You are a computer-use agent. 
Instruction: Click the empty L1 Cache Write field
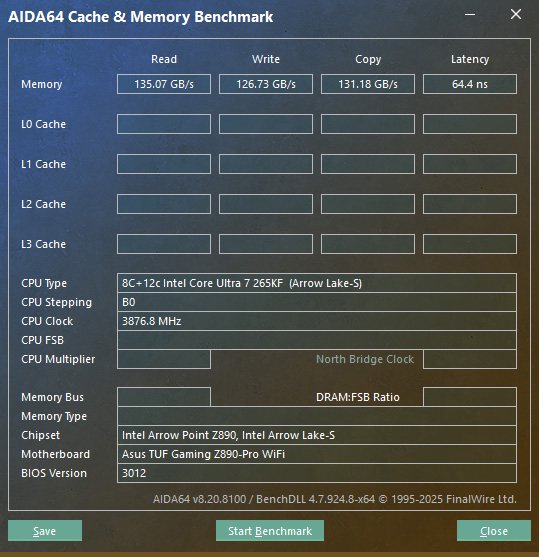(266, 164)
